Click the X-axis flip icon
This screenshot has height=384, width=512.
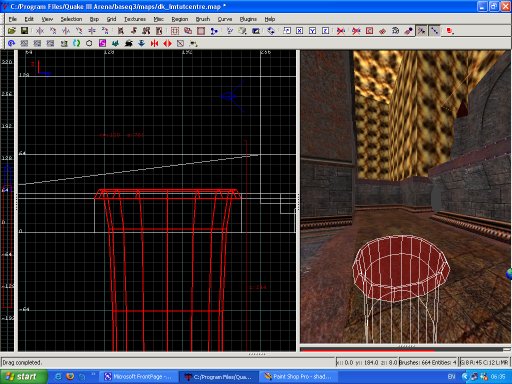[40, 31]
